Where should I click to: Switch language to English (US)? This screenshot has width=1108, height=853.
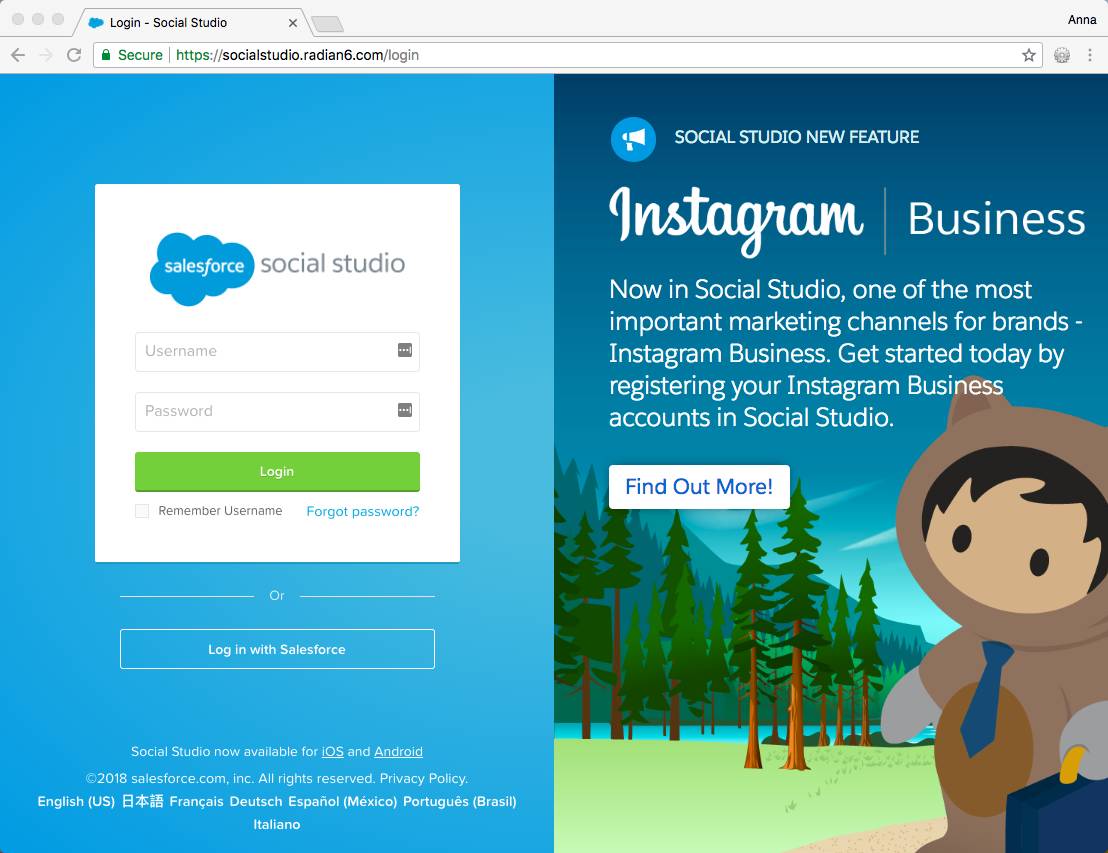76,801
